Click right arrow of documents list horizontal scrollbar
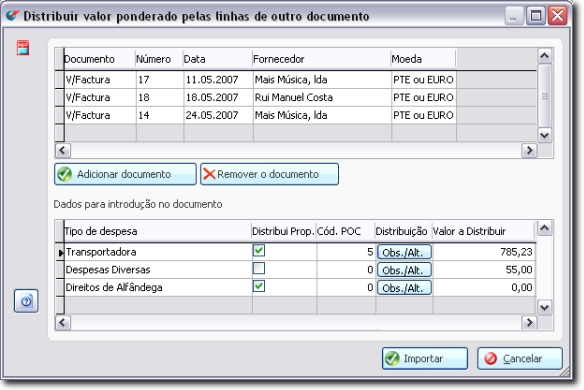584x390 pixels. coord(529,150)
